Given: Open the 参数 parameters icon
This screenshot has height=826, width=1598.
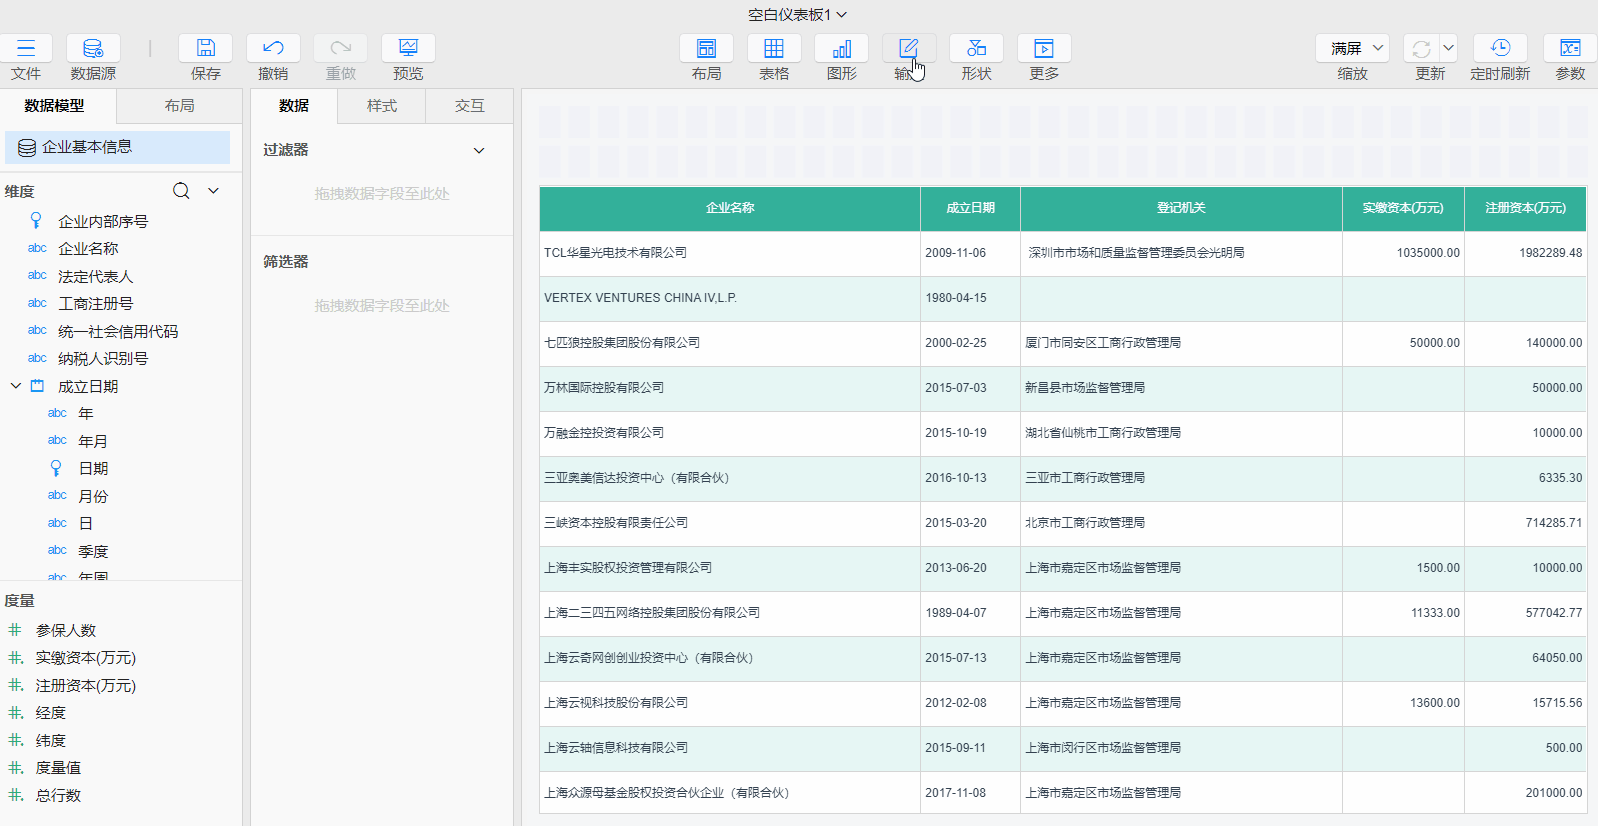Looking at the screenshot, I should [1570, 48].
